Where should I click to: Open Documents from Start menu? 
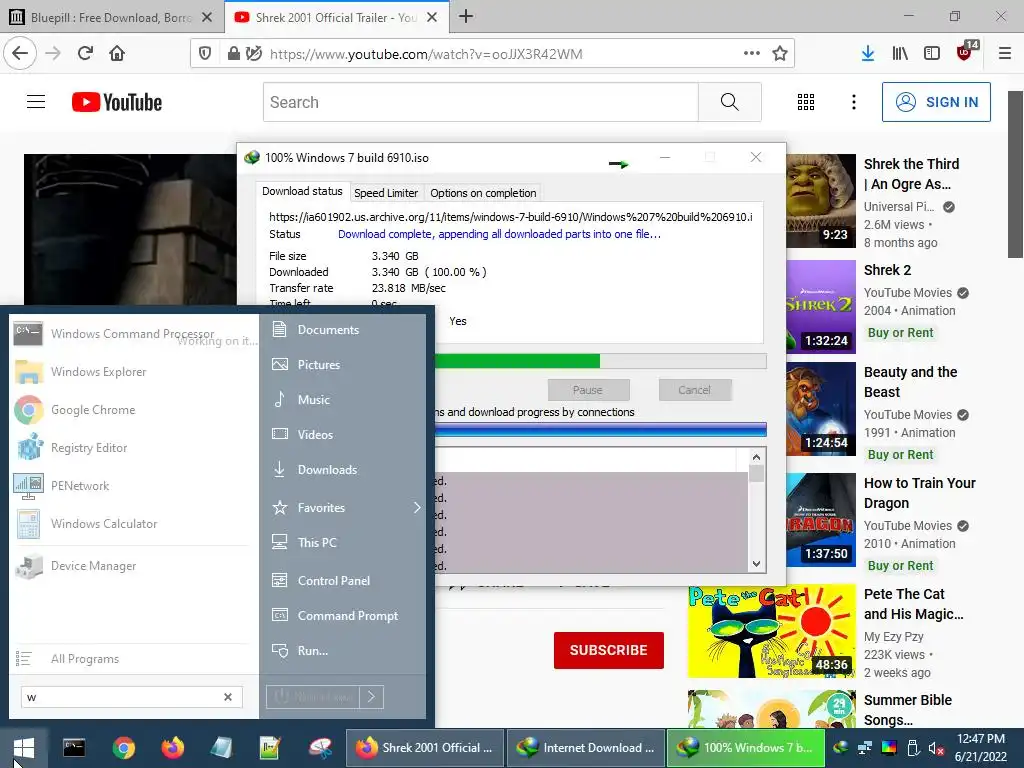point(342,330)
